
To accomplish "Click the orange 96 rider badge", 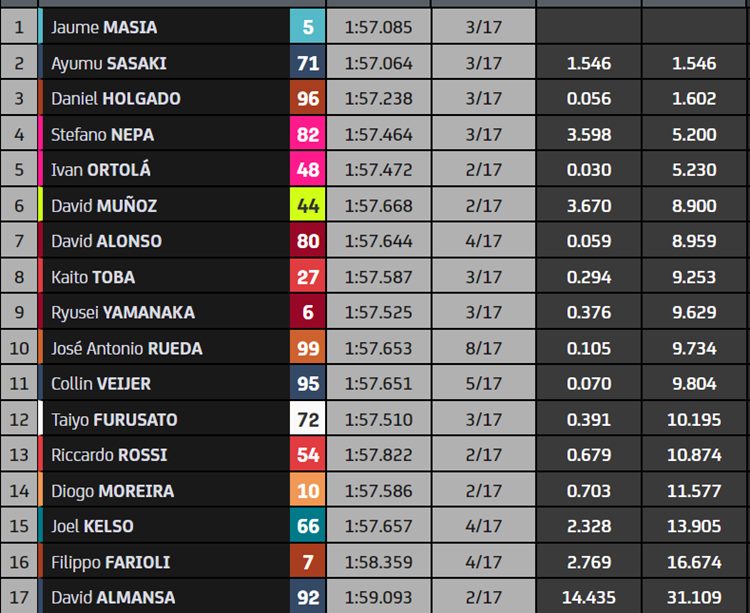I will tap(307, 98).
